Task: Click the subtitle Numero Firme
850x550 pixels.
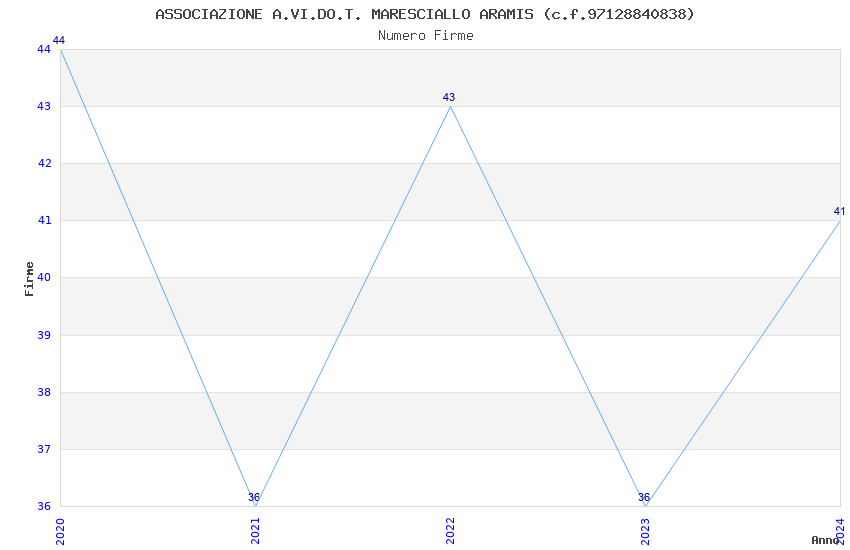Action: (x=426, y=36)
